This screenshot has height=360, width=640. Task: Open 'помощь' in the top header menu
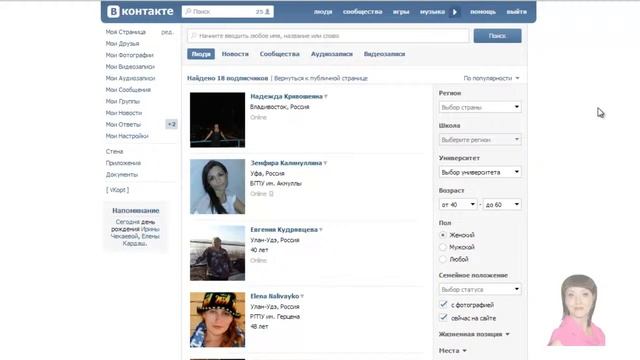(483, 12)
